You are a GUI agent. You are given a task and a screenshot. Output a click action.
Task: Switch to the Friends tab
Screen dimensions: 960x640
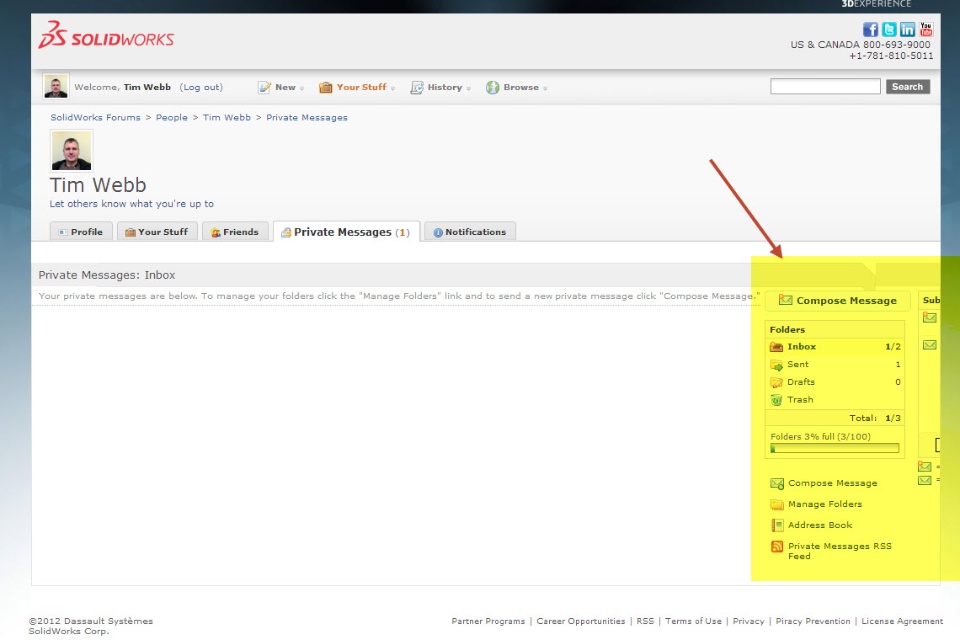pos(235,232)
